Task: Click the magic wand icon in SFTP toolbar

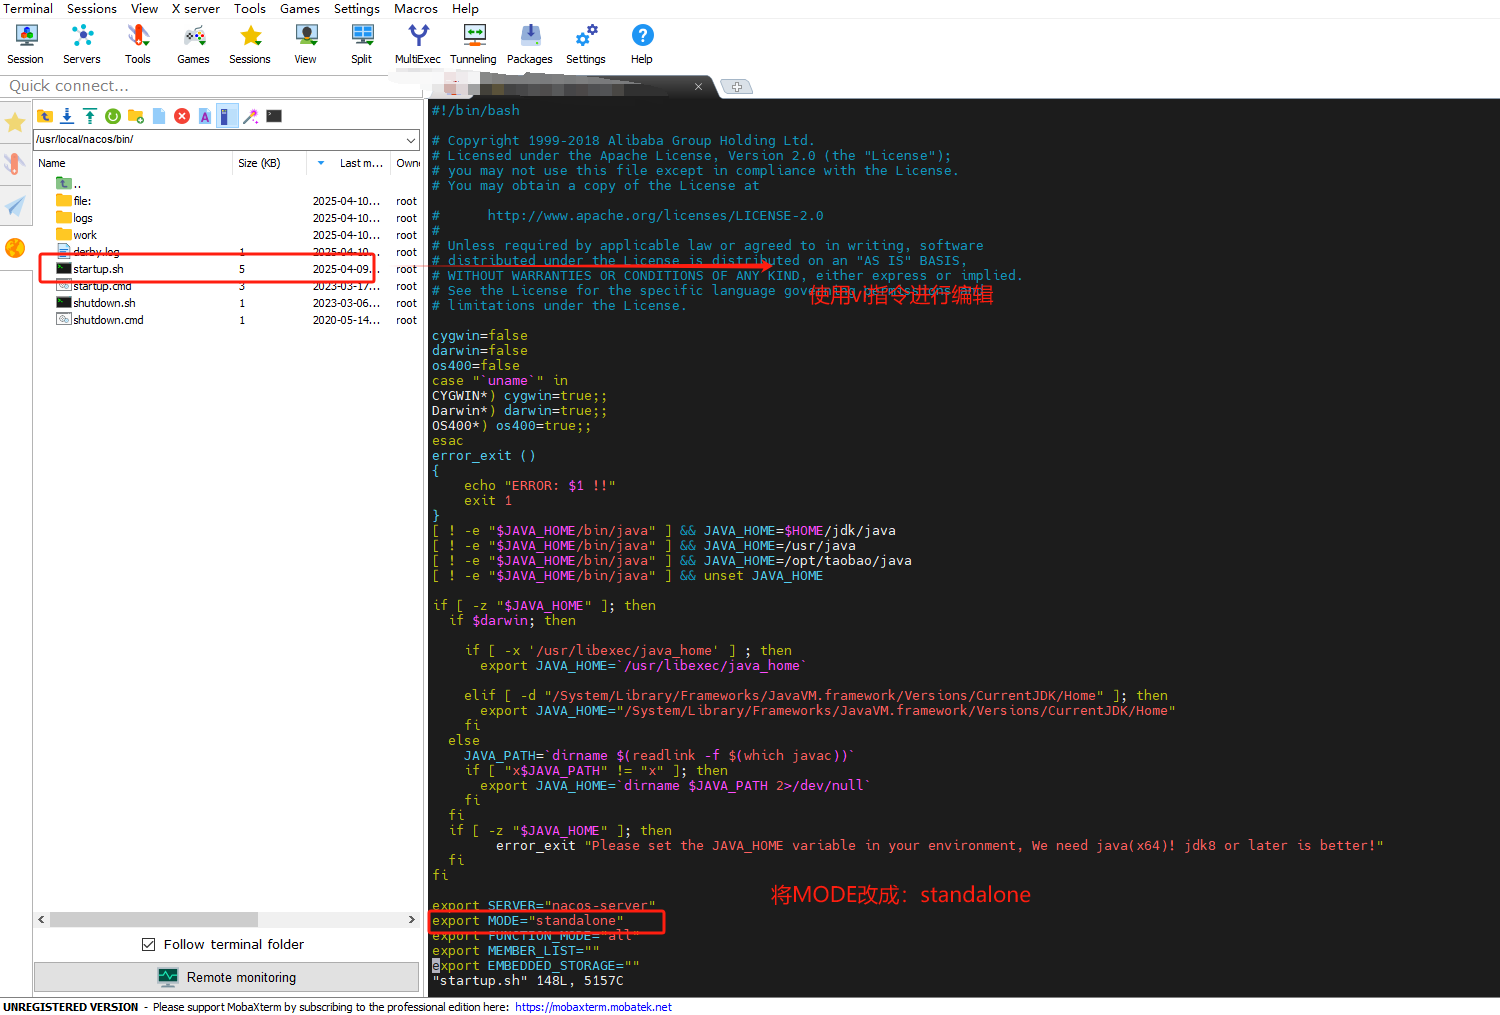Action: tap(251, 116)
